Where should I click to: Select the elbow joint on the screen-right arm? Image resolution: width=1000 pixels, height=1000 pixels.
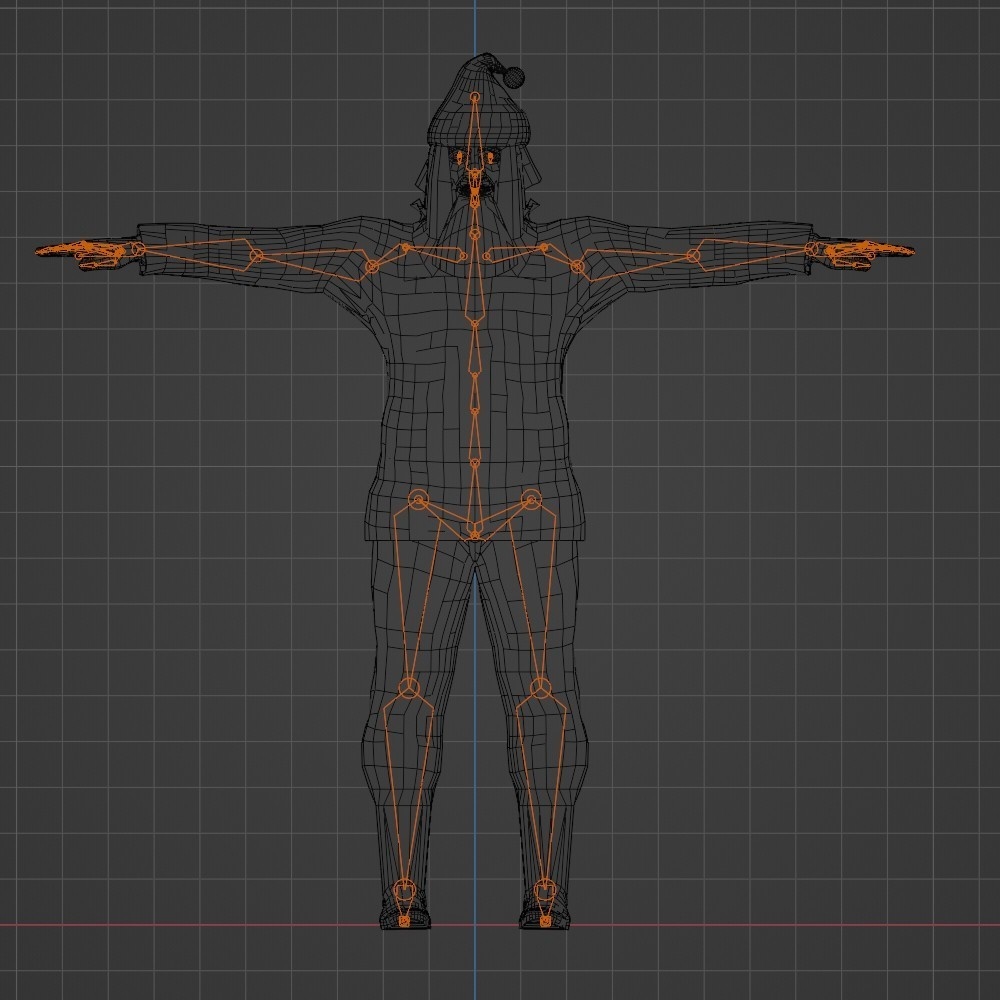(x=693, y=256)
